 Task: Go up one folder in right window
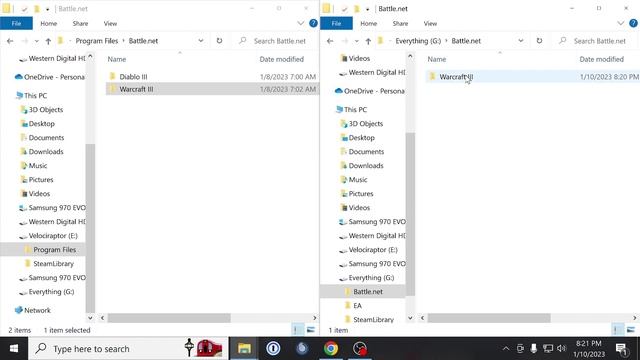(x=368, y=41)
